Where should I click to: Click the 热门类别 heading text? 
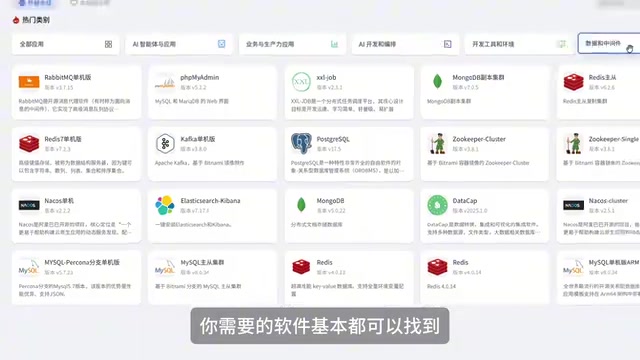(36, 20)
